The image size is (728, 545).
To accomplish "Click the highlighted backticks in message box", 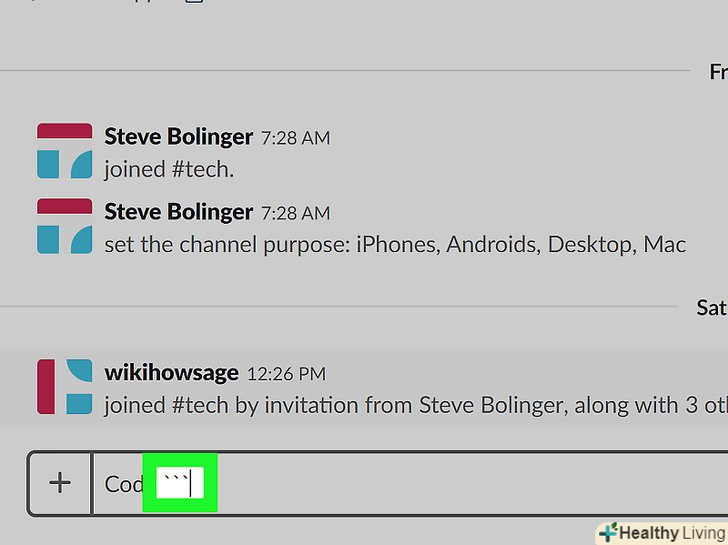I will point(179,484).
